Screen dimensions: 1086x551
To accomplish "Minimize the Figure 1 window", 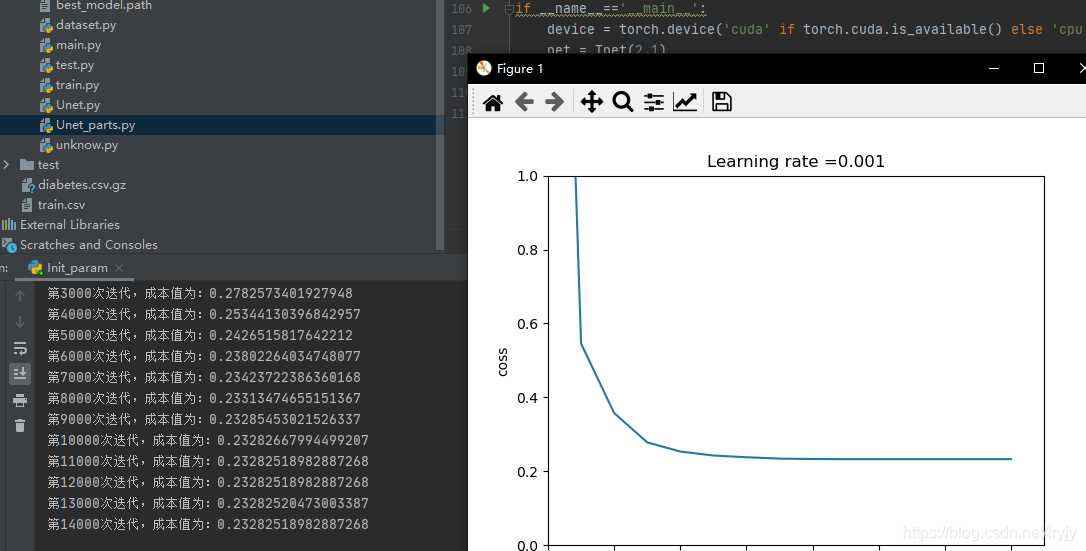I will coord(994,68).
